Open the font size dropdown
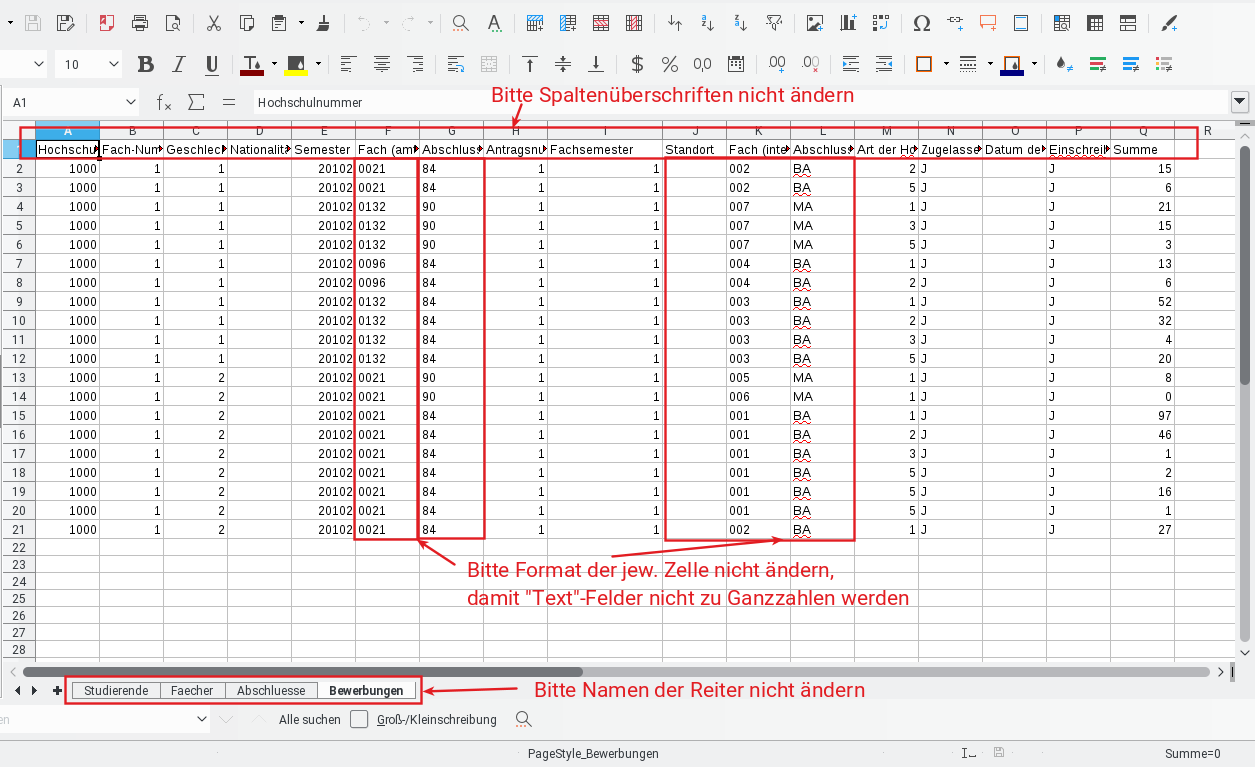 113,63
